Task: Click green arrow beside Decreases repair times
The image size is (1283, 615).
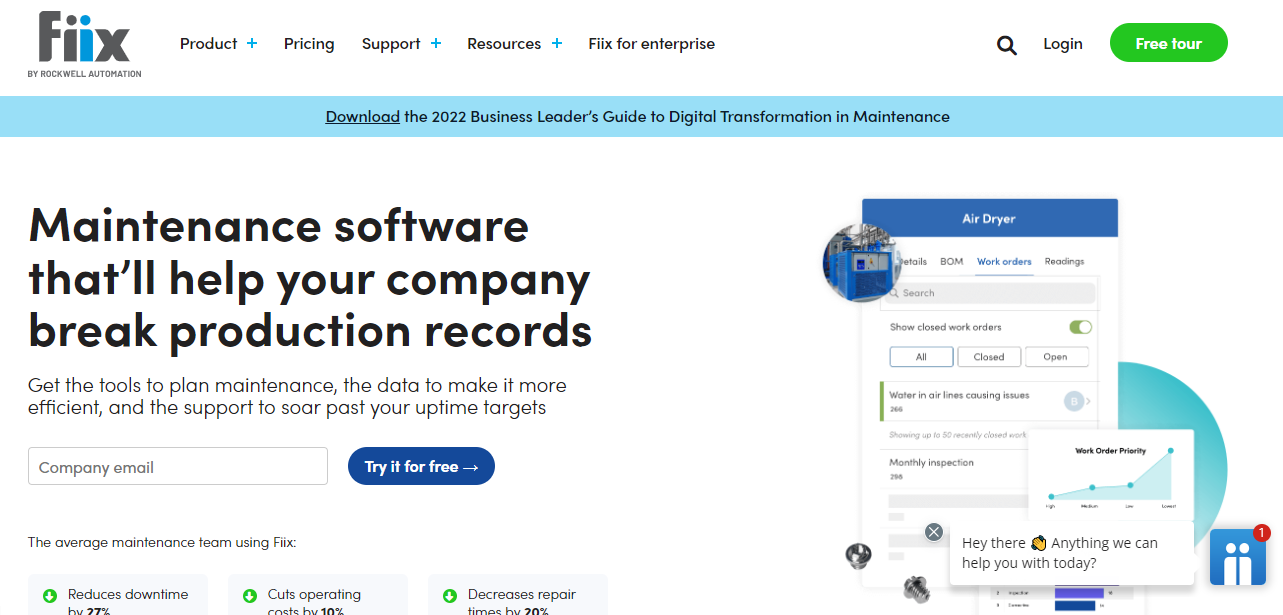Action: coord(450,596)
